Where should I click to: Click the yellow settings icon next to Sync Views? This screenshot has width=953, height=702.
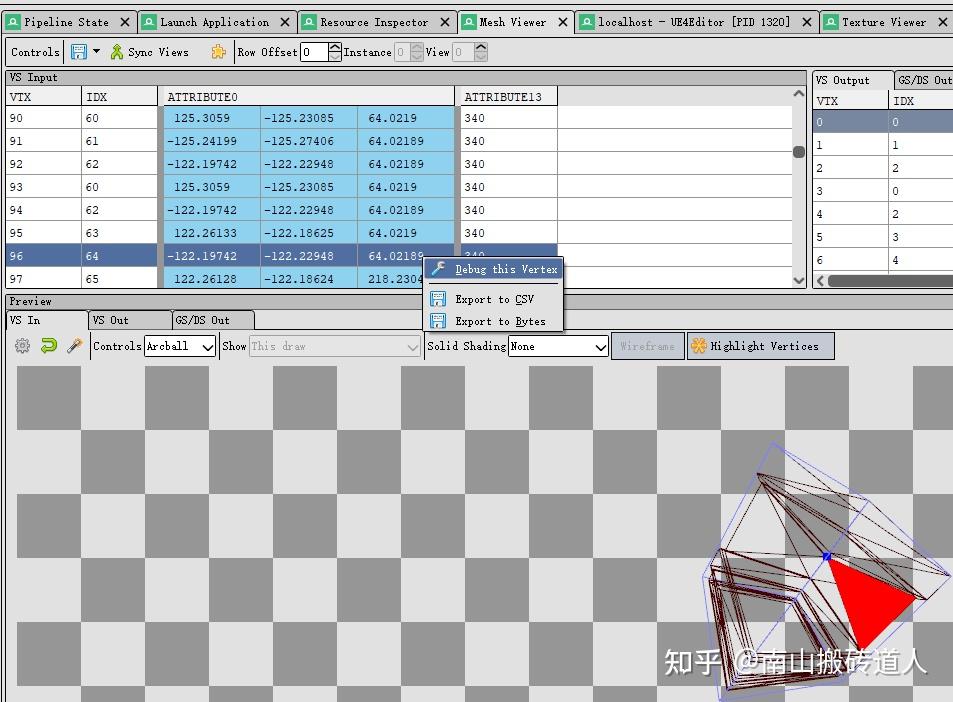click(x=219, y=52)
